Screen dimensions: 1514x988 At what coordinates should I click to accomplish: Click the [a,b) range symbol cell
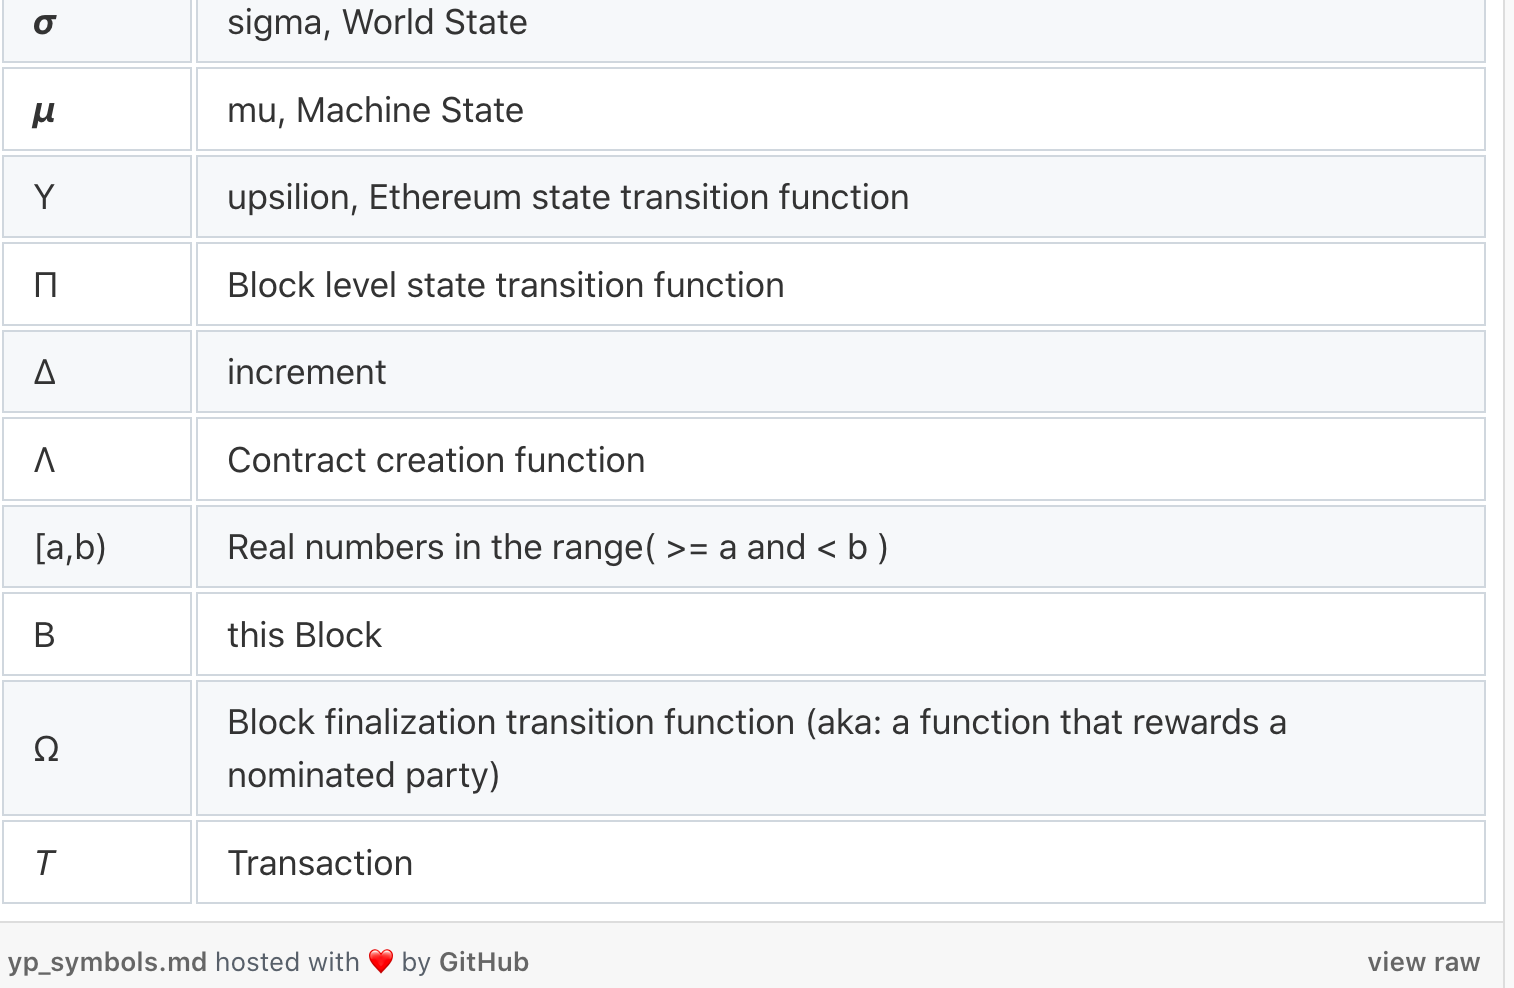tap(97, 547)
